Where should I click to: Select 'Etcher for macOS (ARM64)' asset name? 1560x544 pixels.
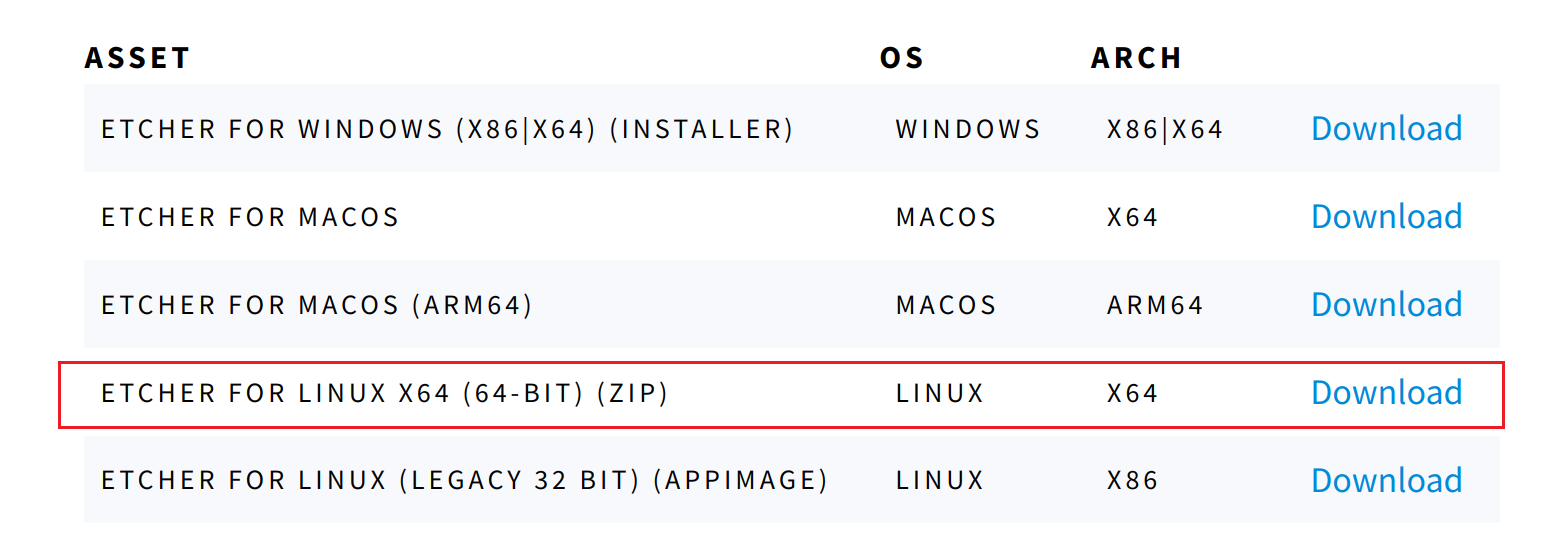(317, 305)
